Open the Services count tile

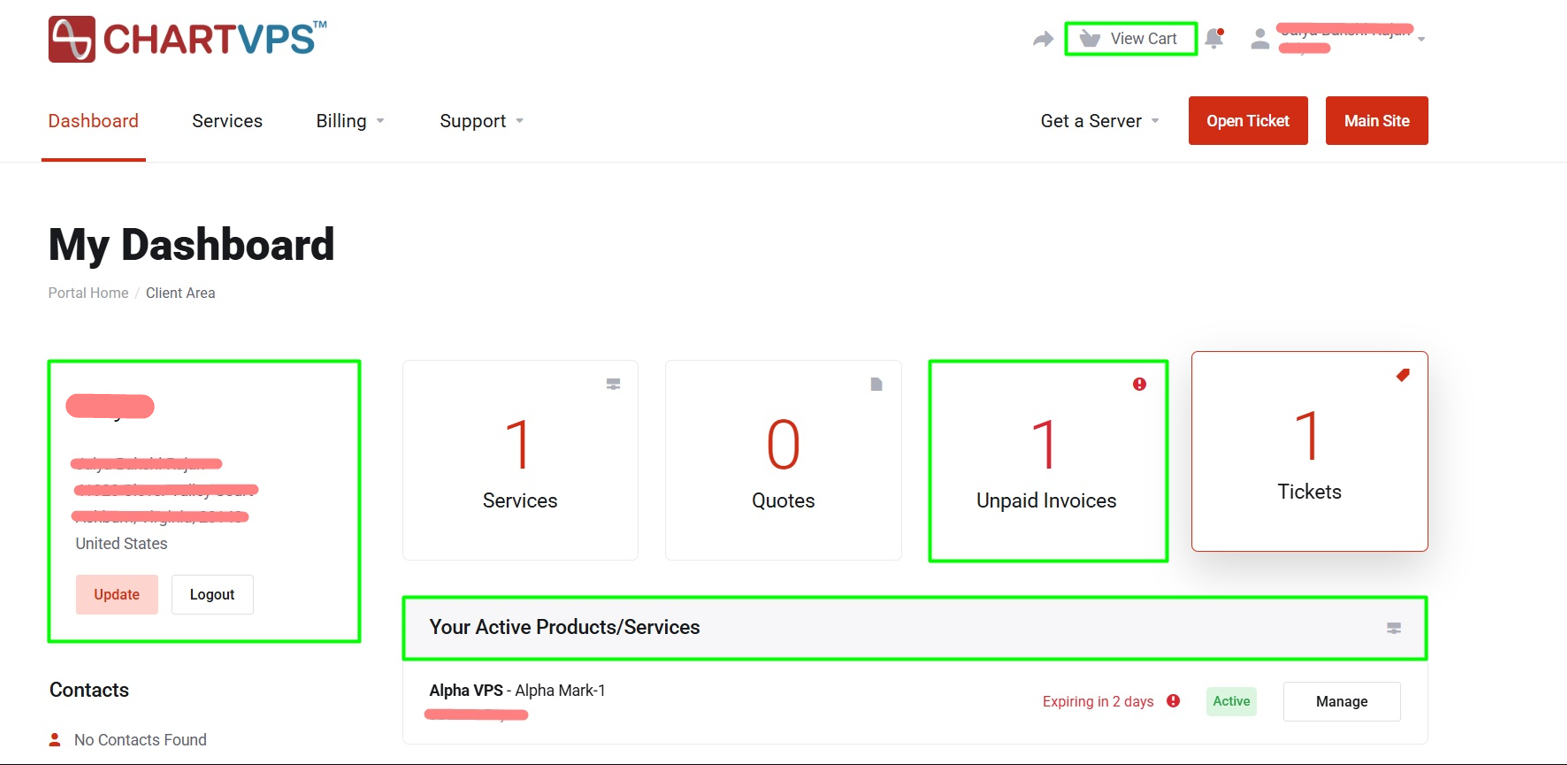click(x=520, y=460)
